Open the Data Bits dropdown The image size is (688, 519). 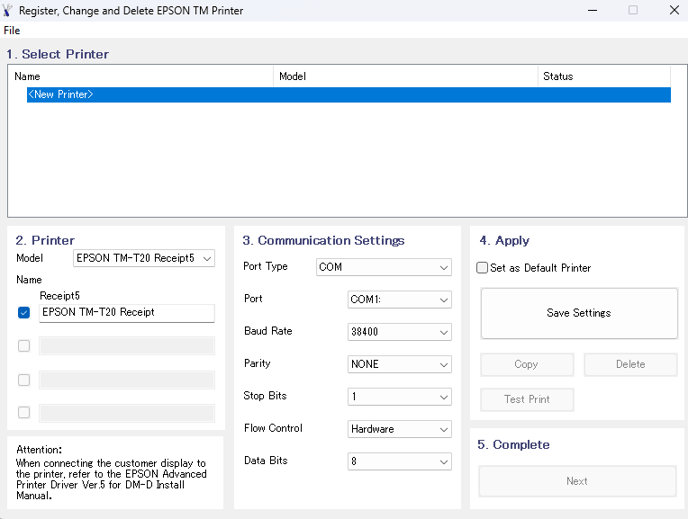point(399,462)
